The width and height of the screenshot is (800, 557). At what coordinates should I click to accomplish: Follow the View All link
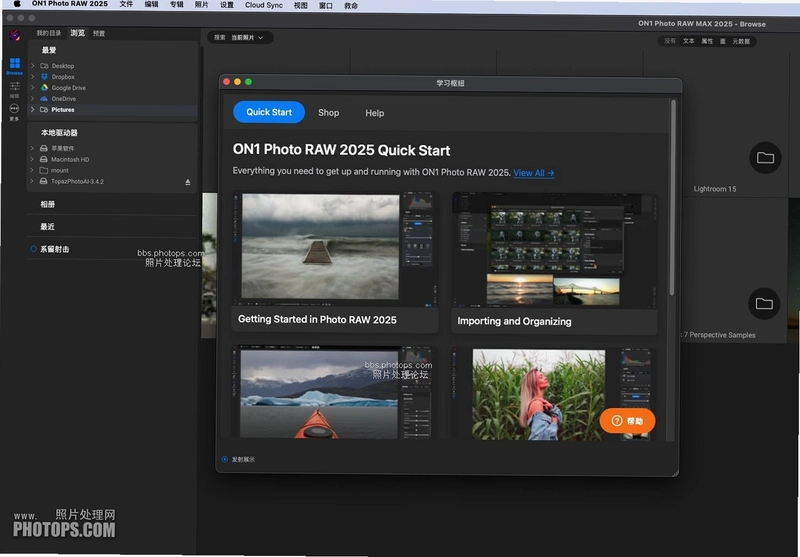[x=534, y=173]
